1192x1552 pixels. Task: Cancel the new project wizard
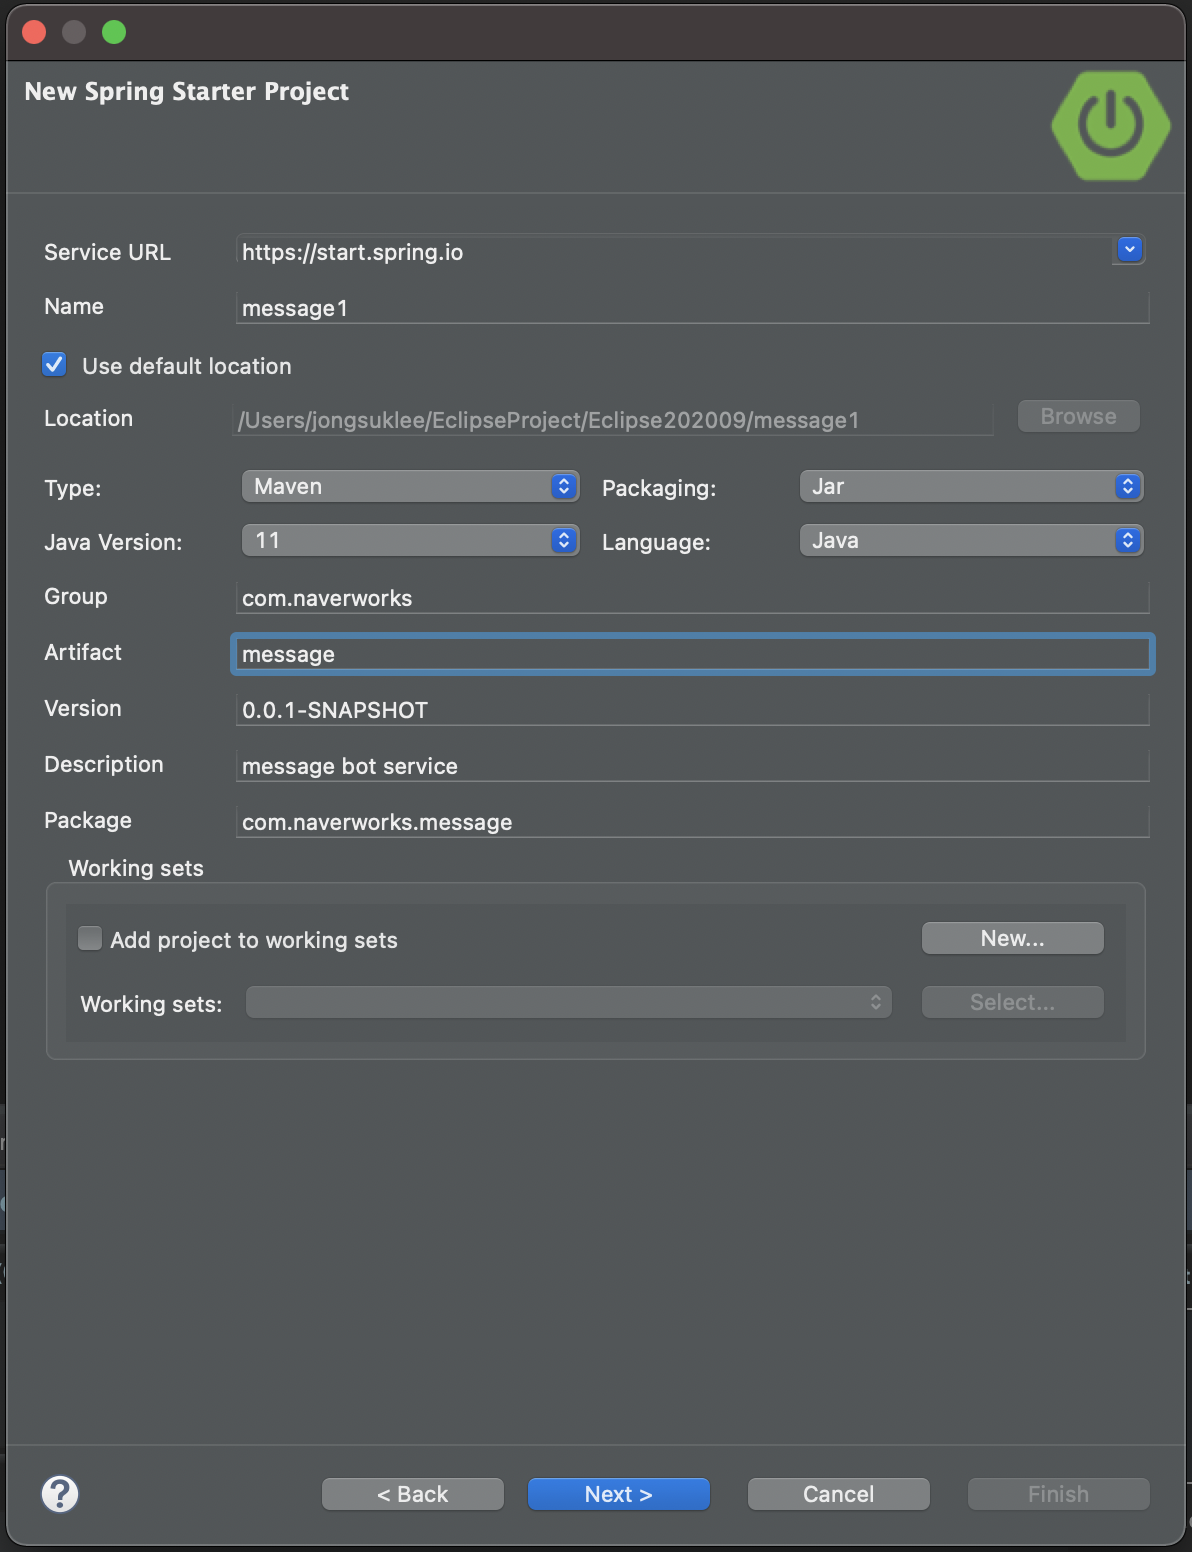click(x=839, y=1494)
